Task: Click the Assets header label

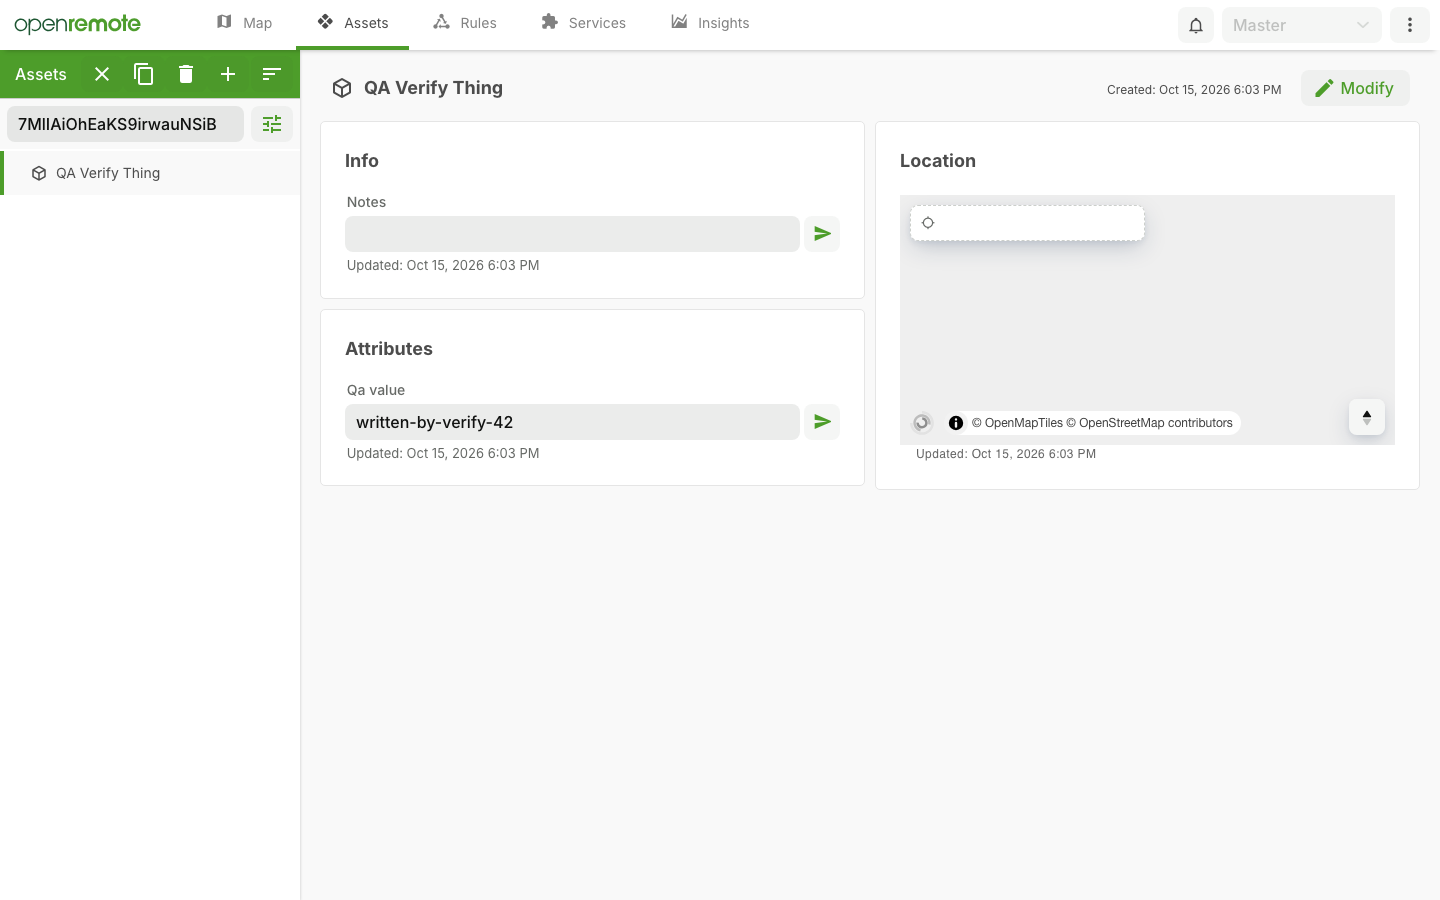Action: tap(41, 74)
